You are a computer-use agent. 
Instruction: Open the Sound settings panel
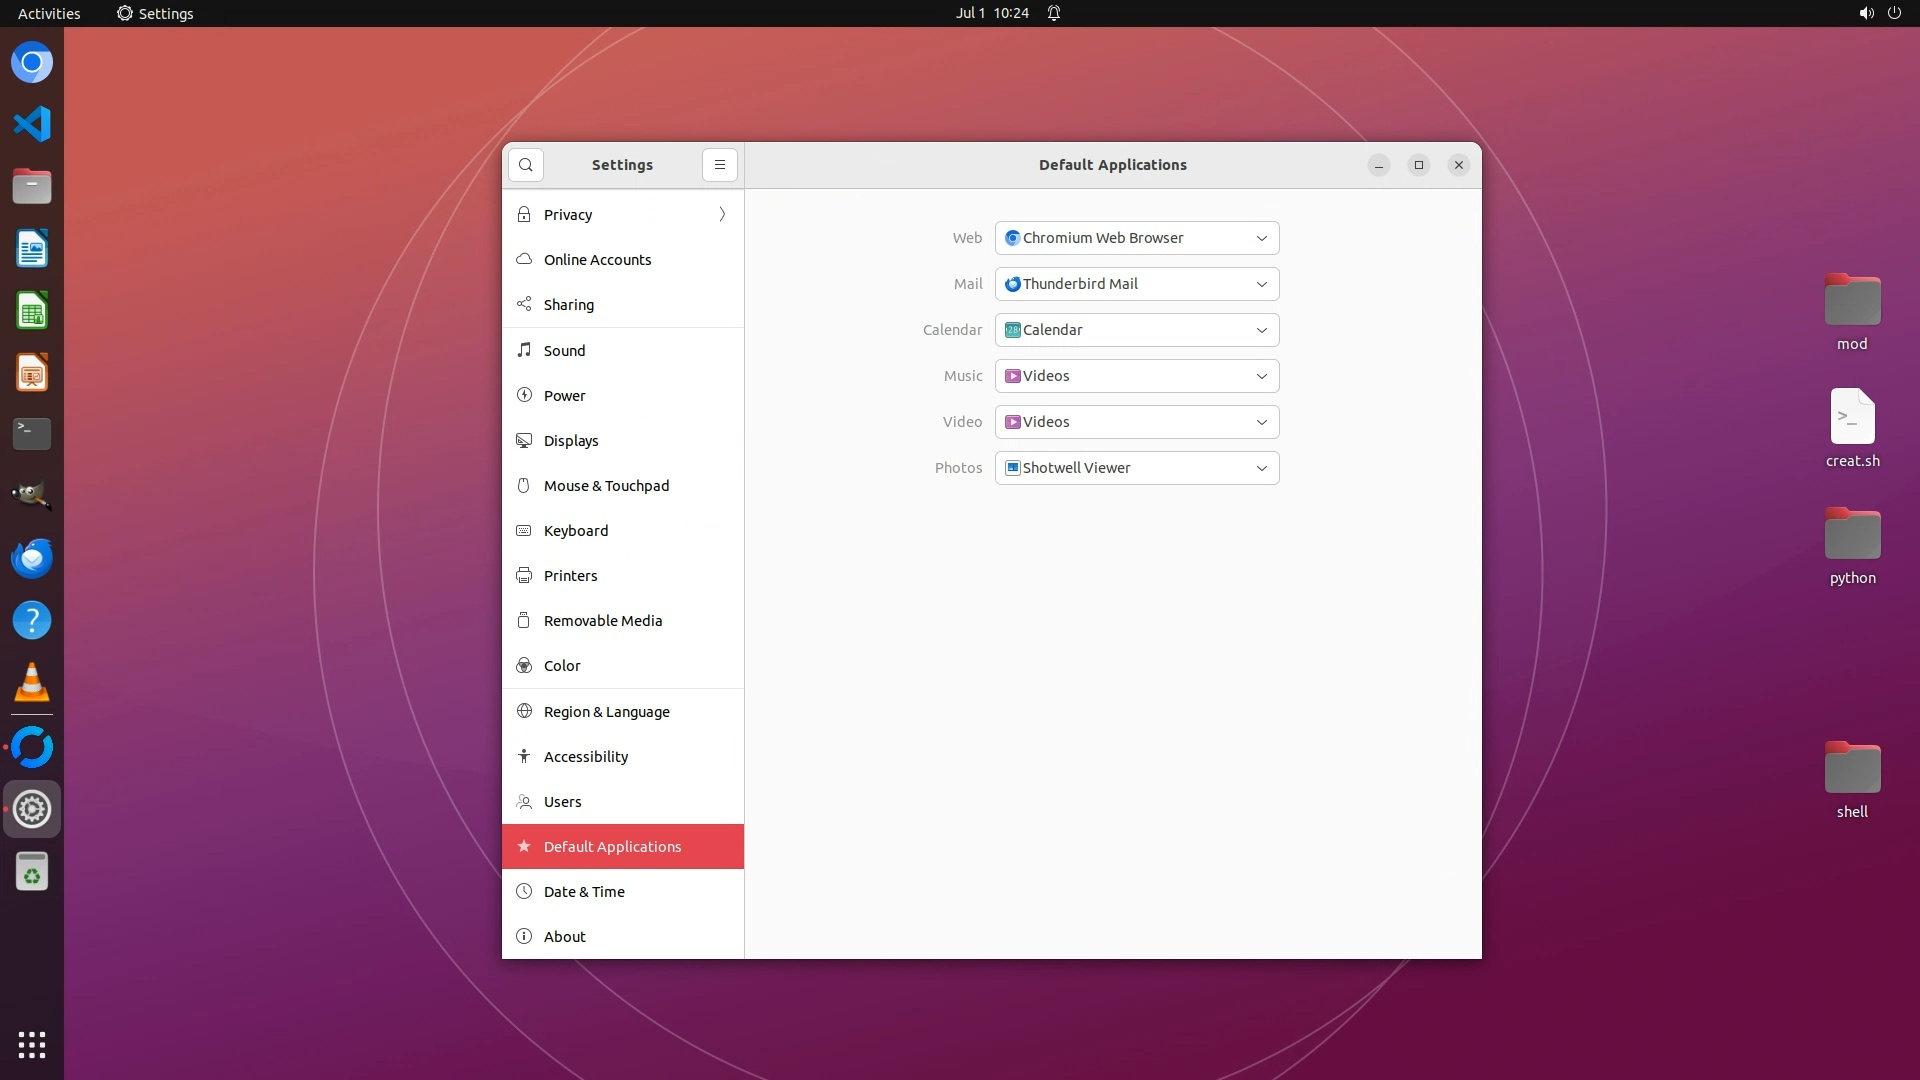coord(565,351)
